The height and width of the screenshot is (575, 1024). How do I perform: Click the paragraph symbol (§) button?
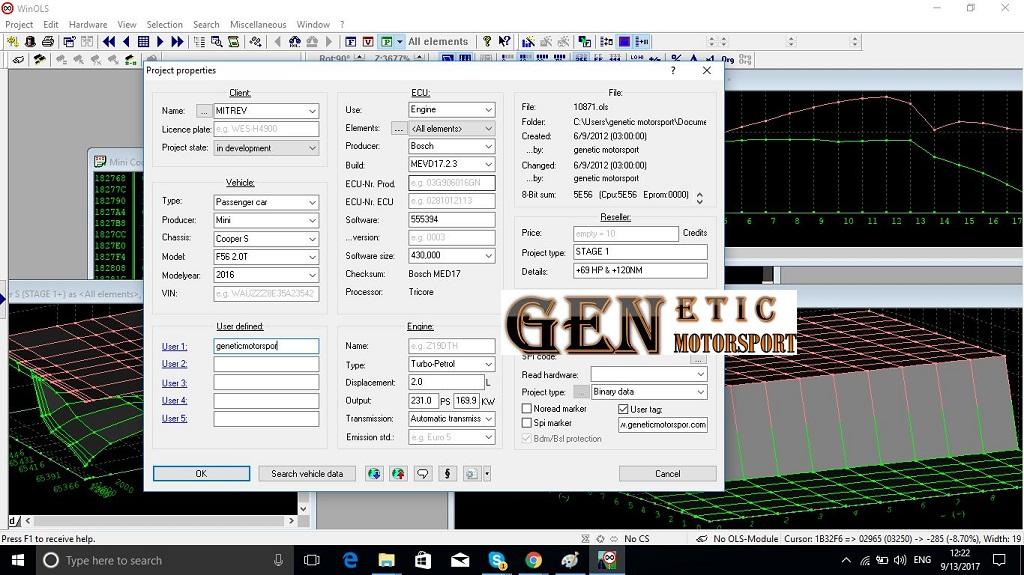click(447, 474)
